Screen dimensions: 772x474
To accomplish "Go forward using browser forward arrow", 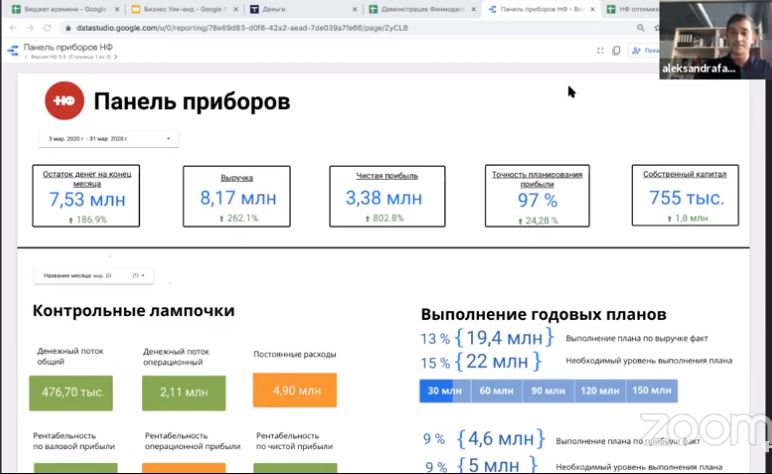I will point(30,28).
